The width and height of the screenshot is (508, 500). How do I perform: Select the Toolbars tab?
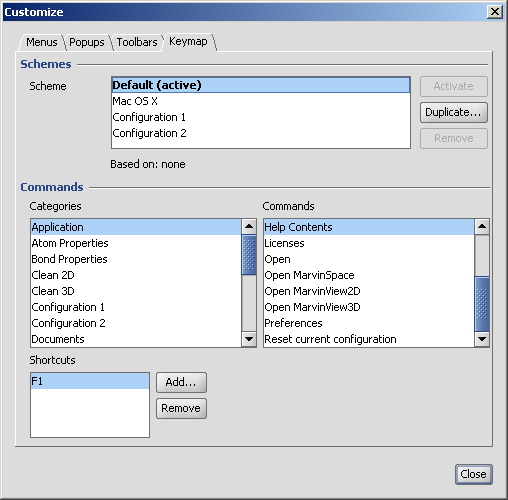click(137, 42)
